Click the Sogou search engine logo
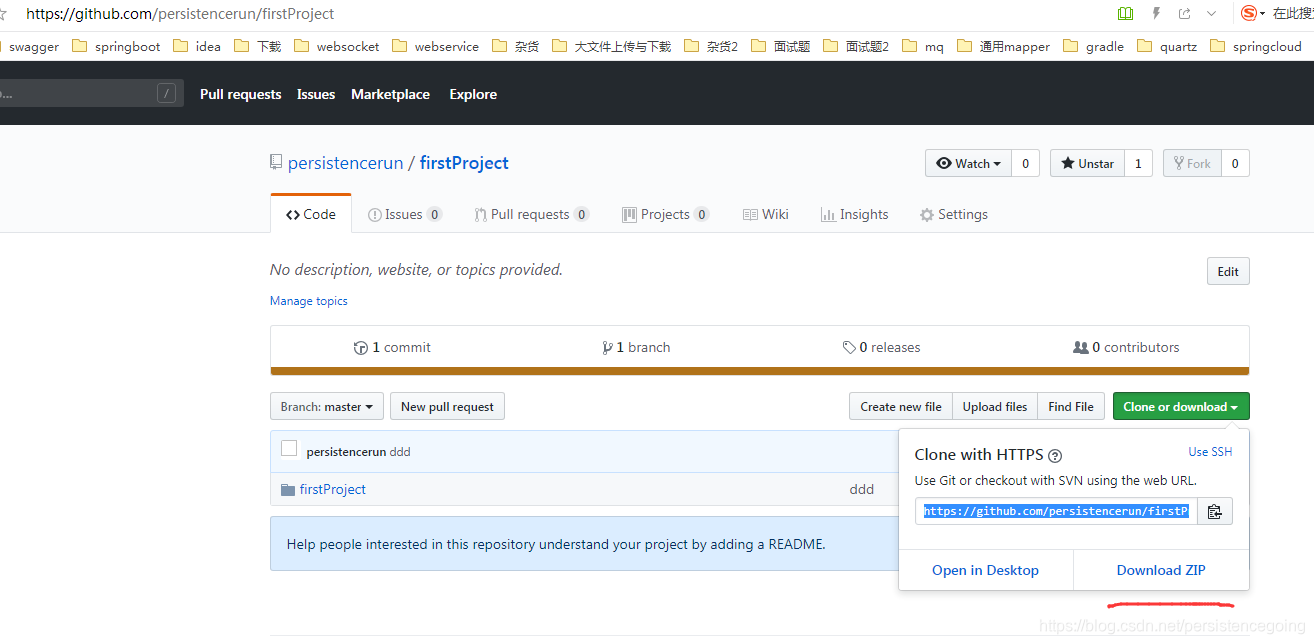1314x644 pixels. [x=1248, y=13]
